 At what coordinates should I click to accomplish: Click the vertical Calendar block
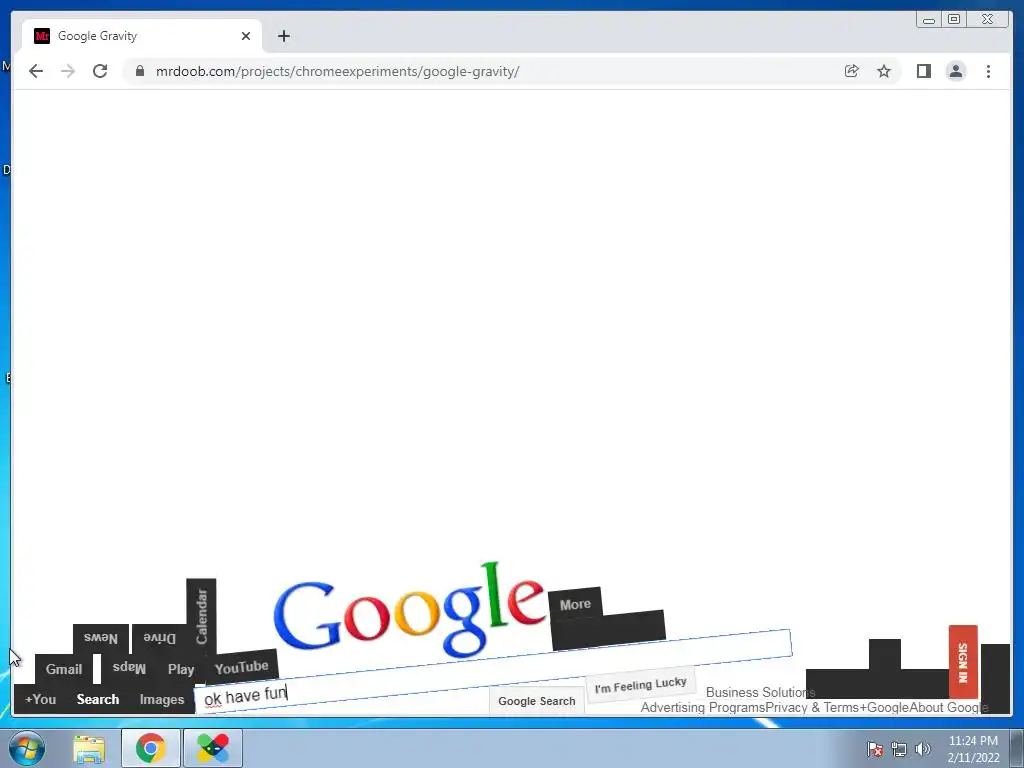(x=201, y=616)
